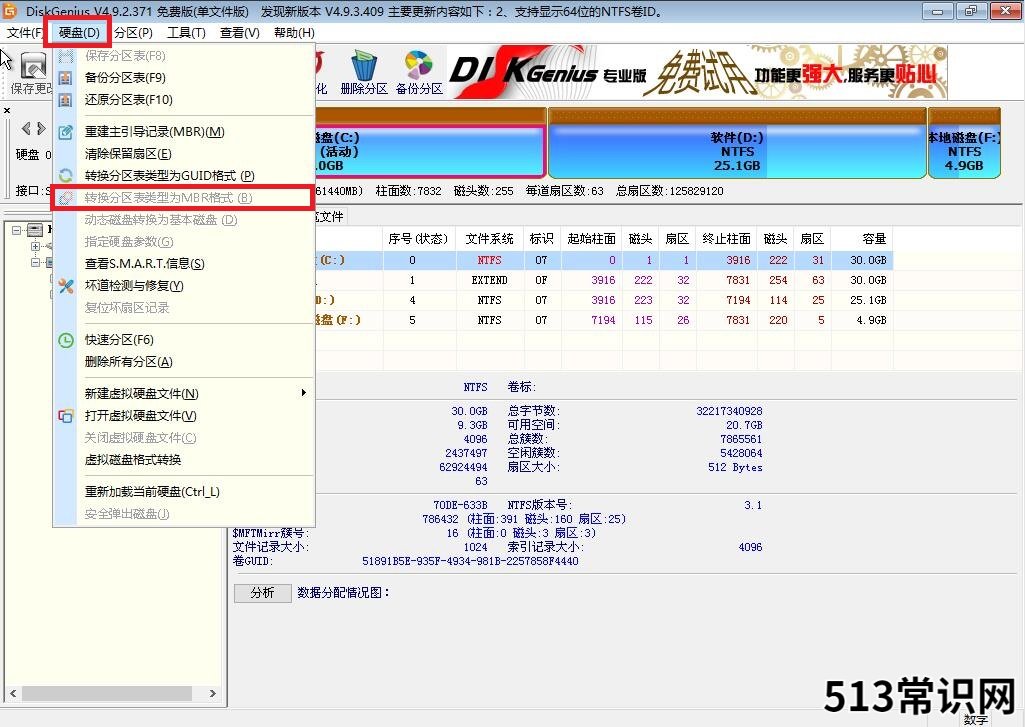Select the EXTEND partition row
Image resolution: width=1025 pixels, height=727 pixels.
[x=604, y=280]
